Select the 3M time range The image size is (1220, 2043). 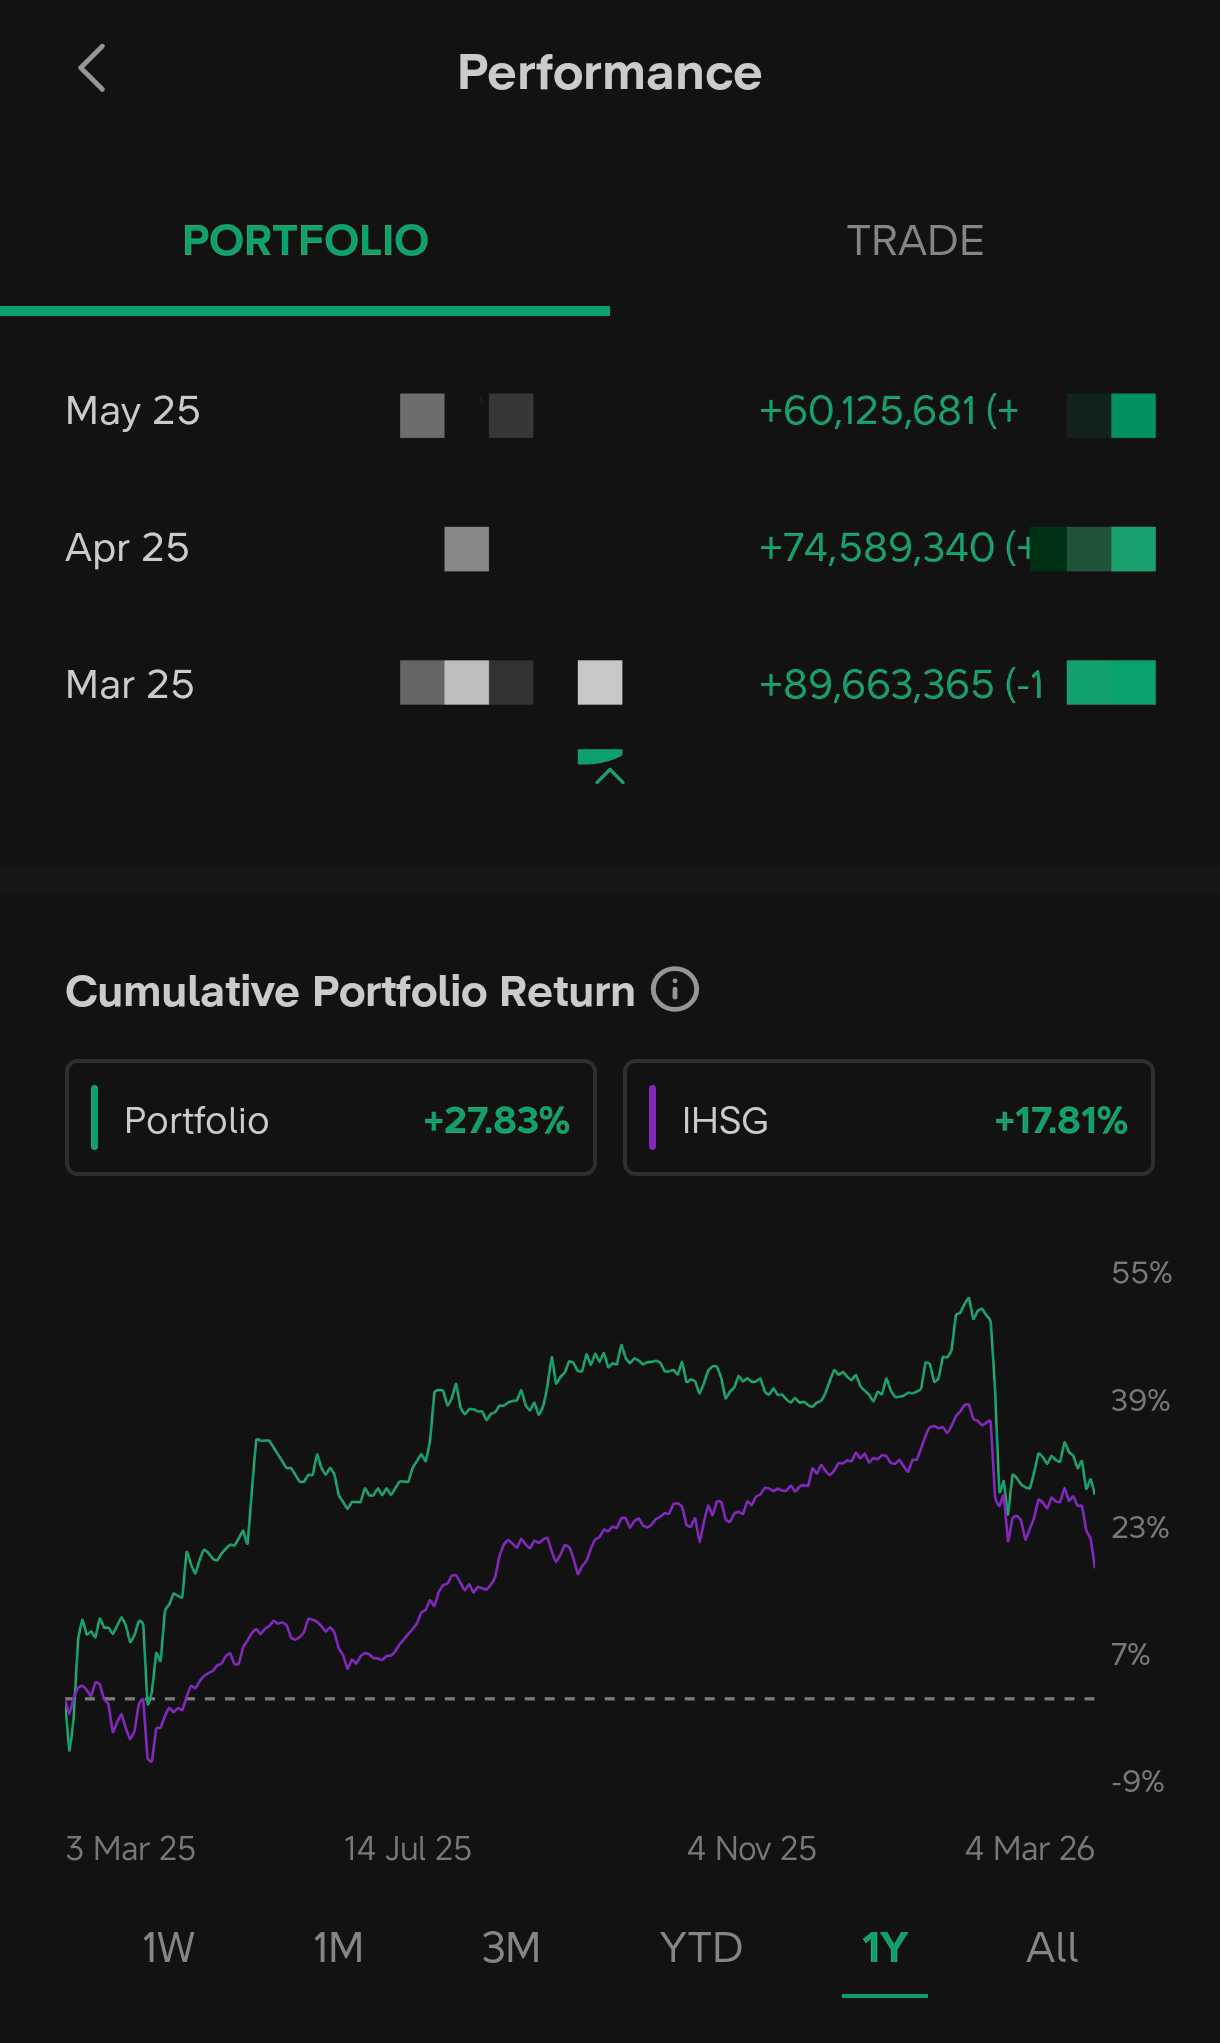click(x=511, y=1947)
